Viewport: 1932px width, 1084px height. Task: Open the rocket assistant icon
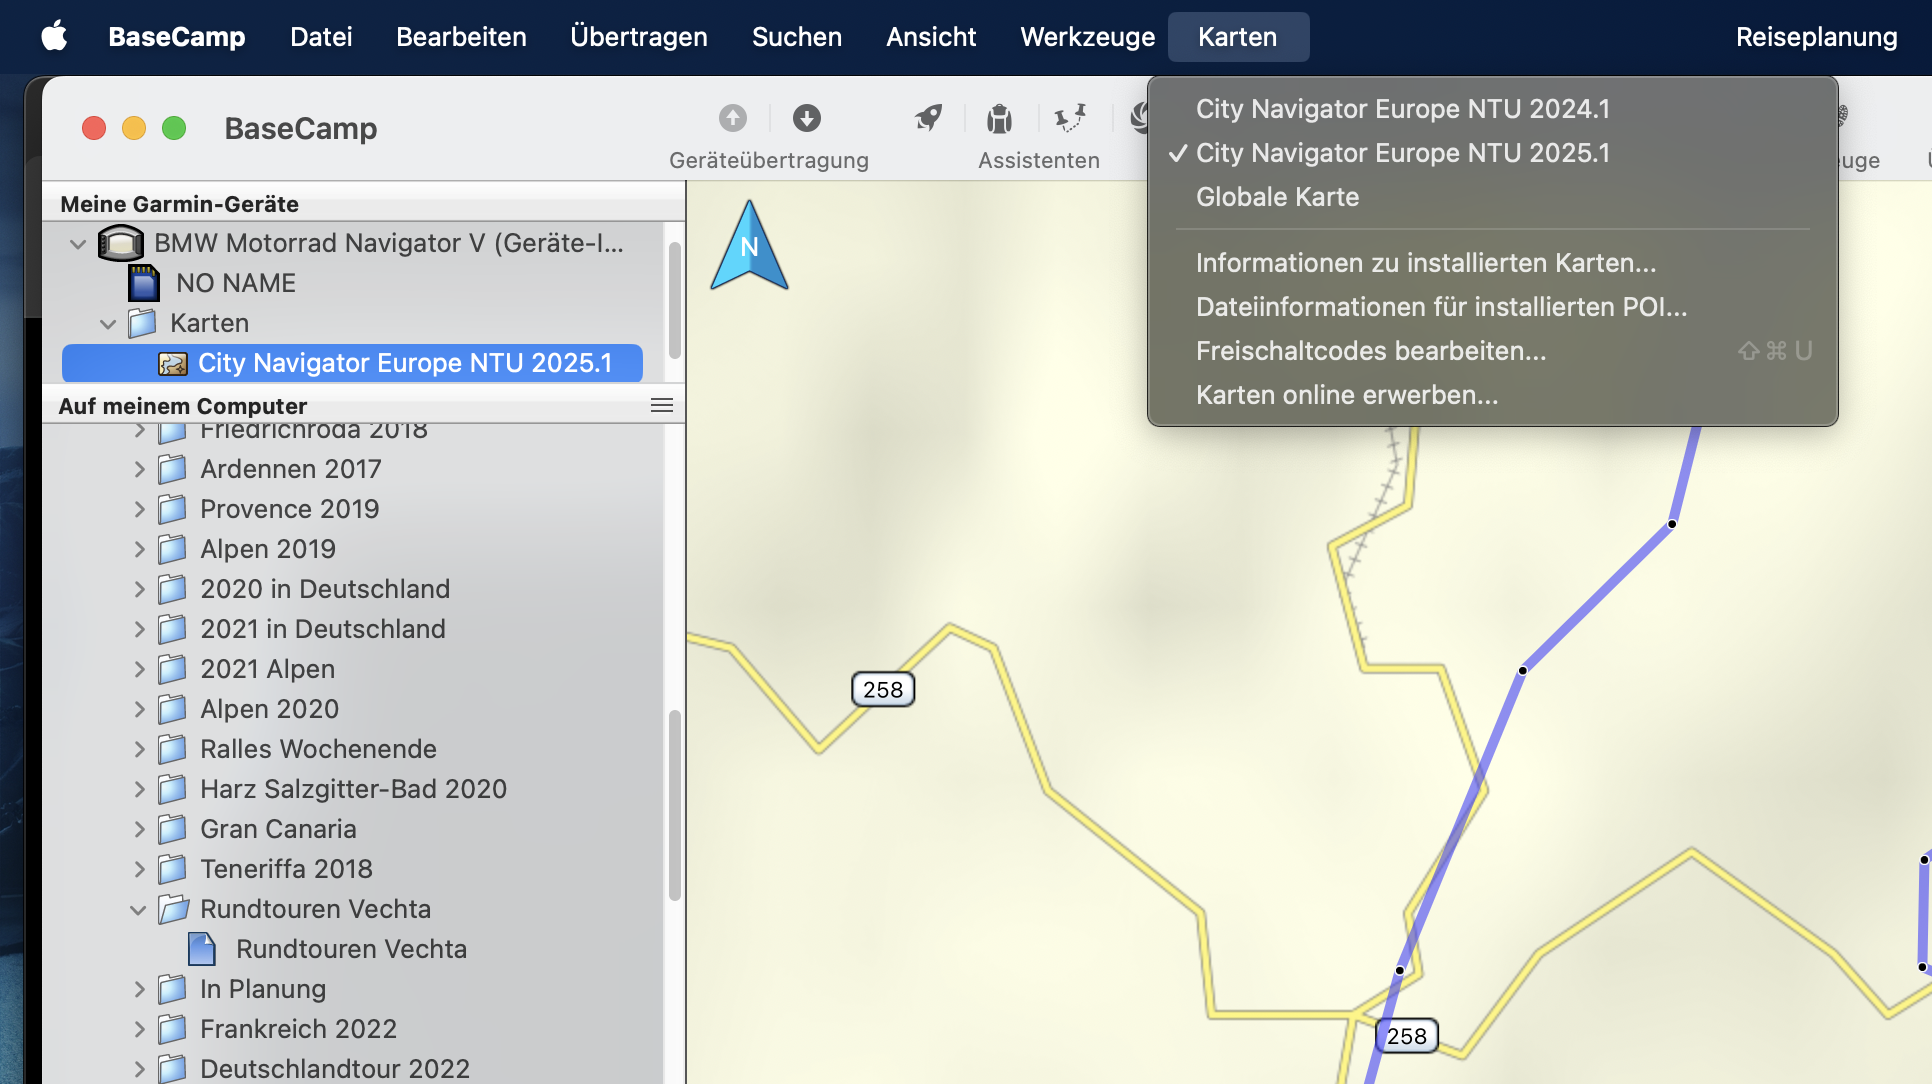pyautogui.click(x=928, y=118)
